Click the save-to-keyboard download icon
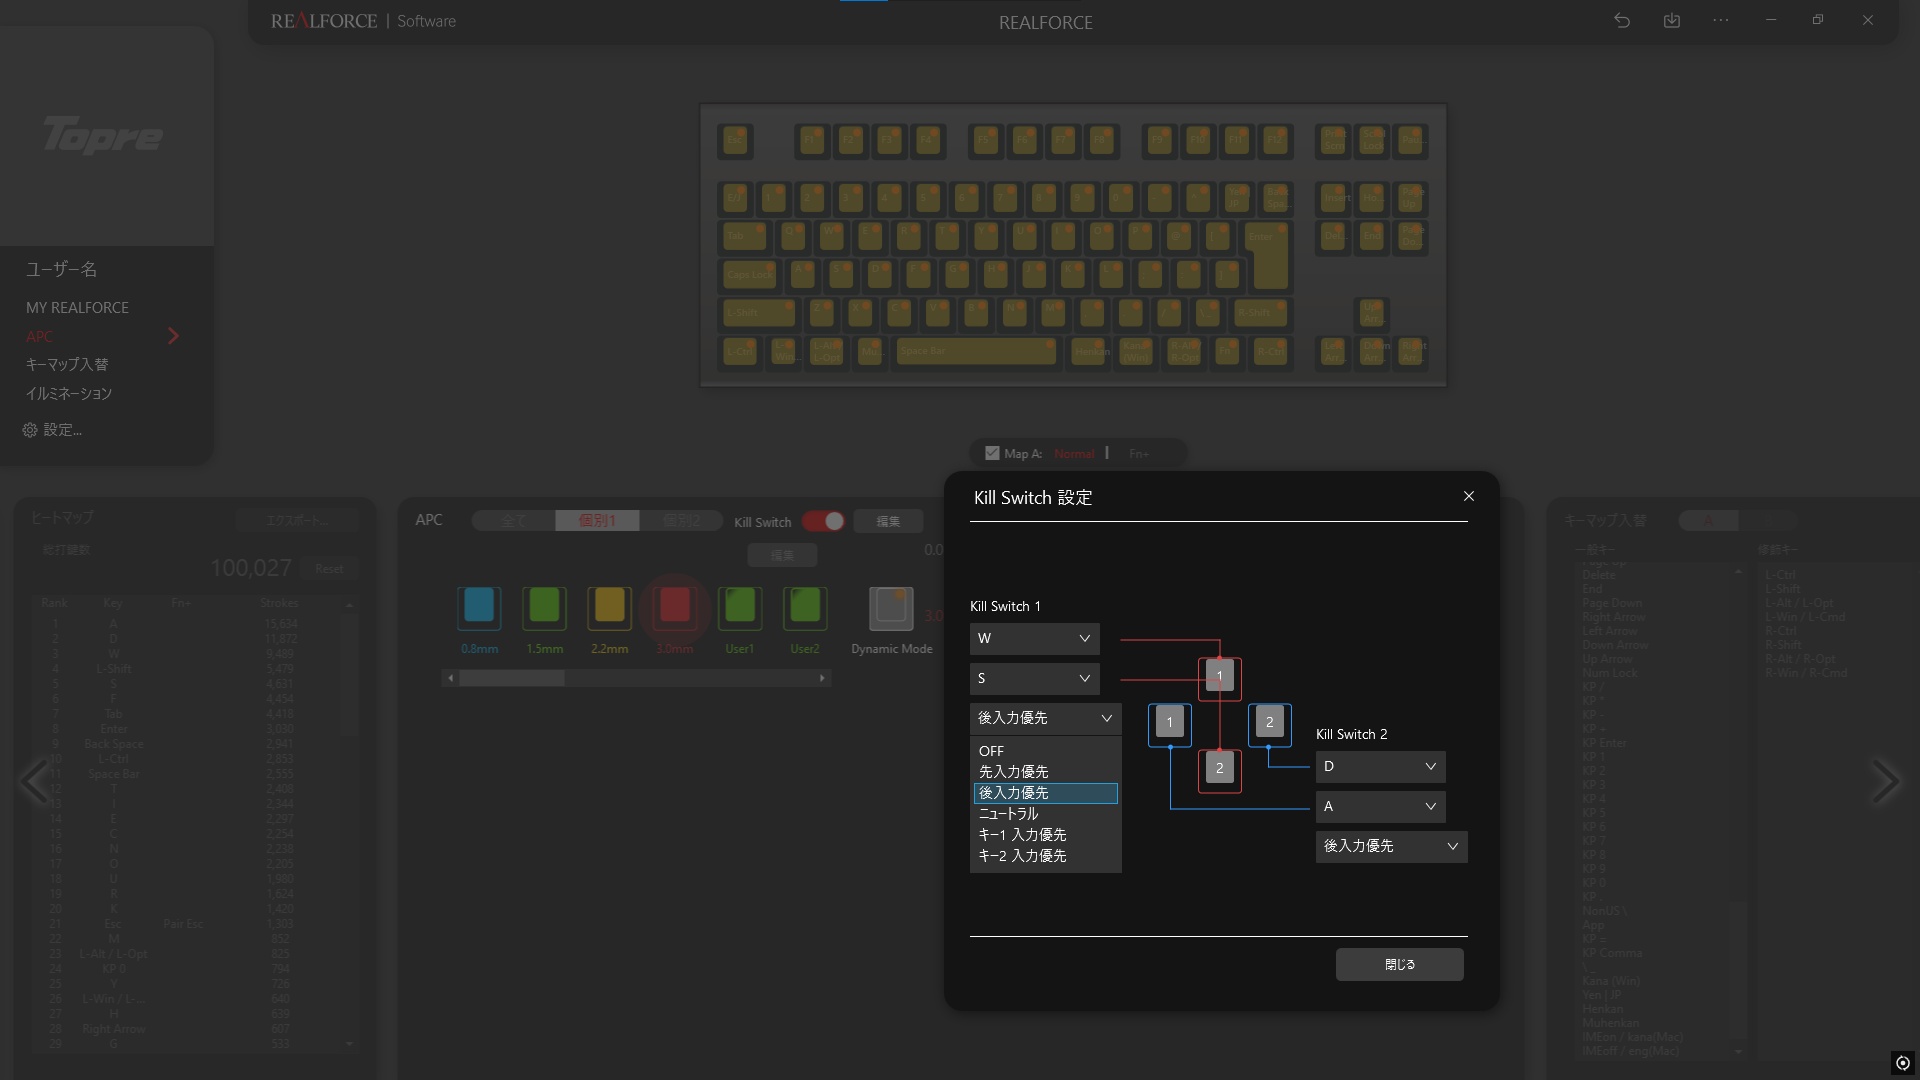The image size is (1920, 1080). point(1672,20)
